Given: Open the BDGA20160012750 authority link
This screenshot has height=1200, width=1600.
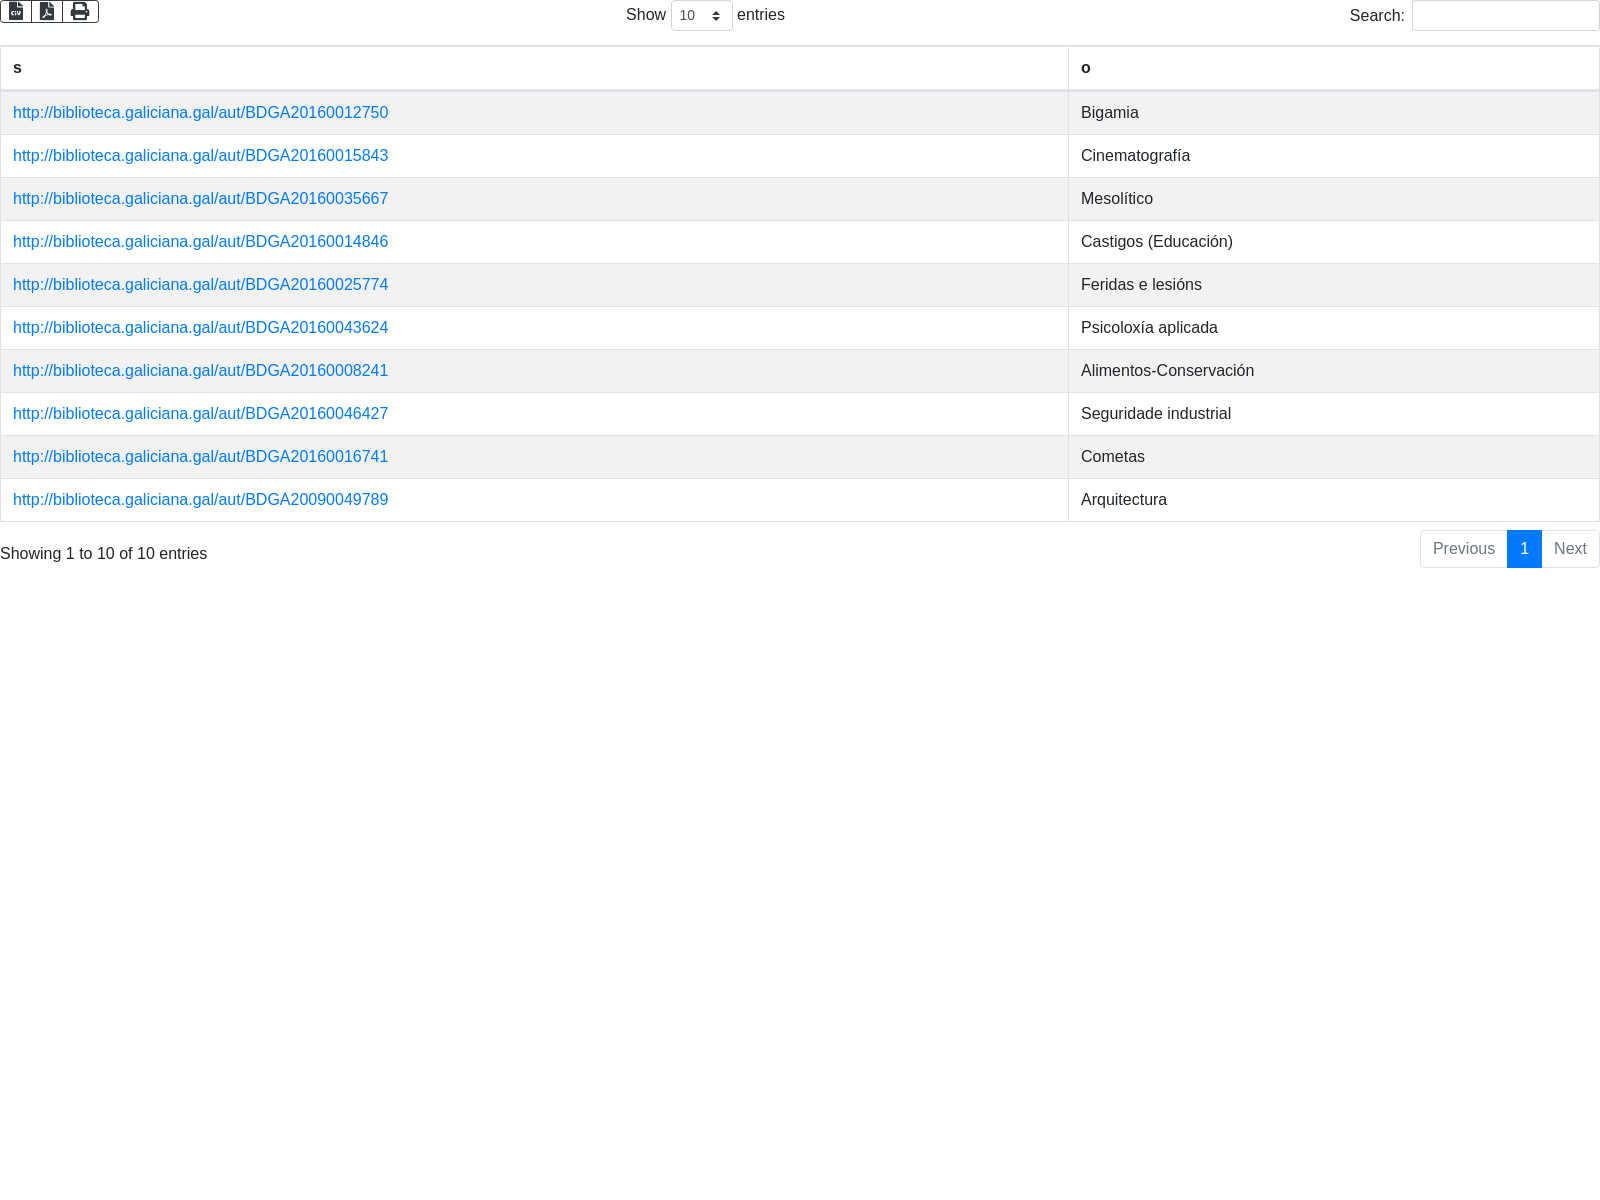Looking at the screenshot, I should (200, 113).
